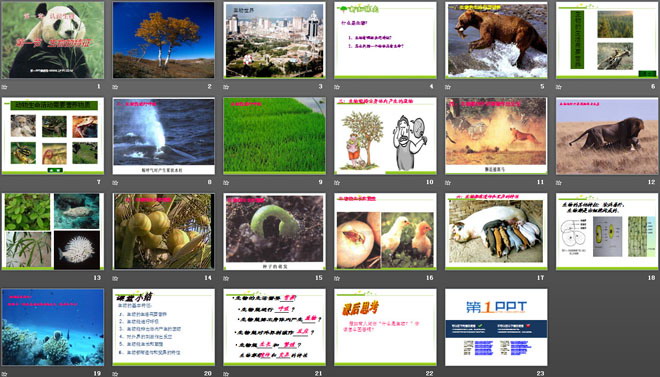Select slide 21 fill-in-the-blank questions thumbnail
The image size is (660, 377).
pyautogui.click(x=274, y=327)
